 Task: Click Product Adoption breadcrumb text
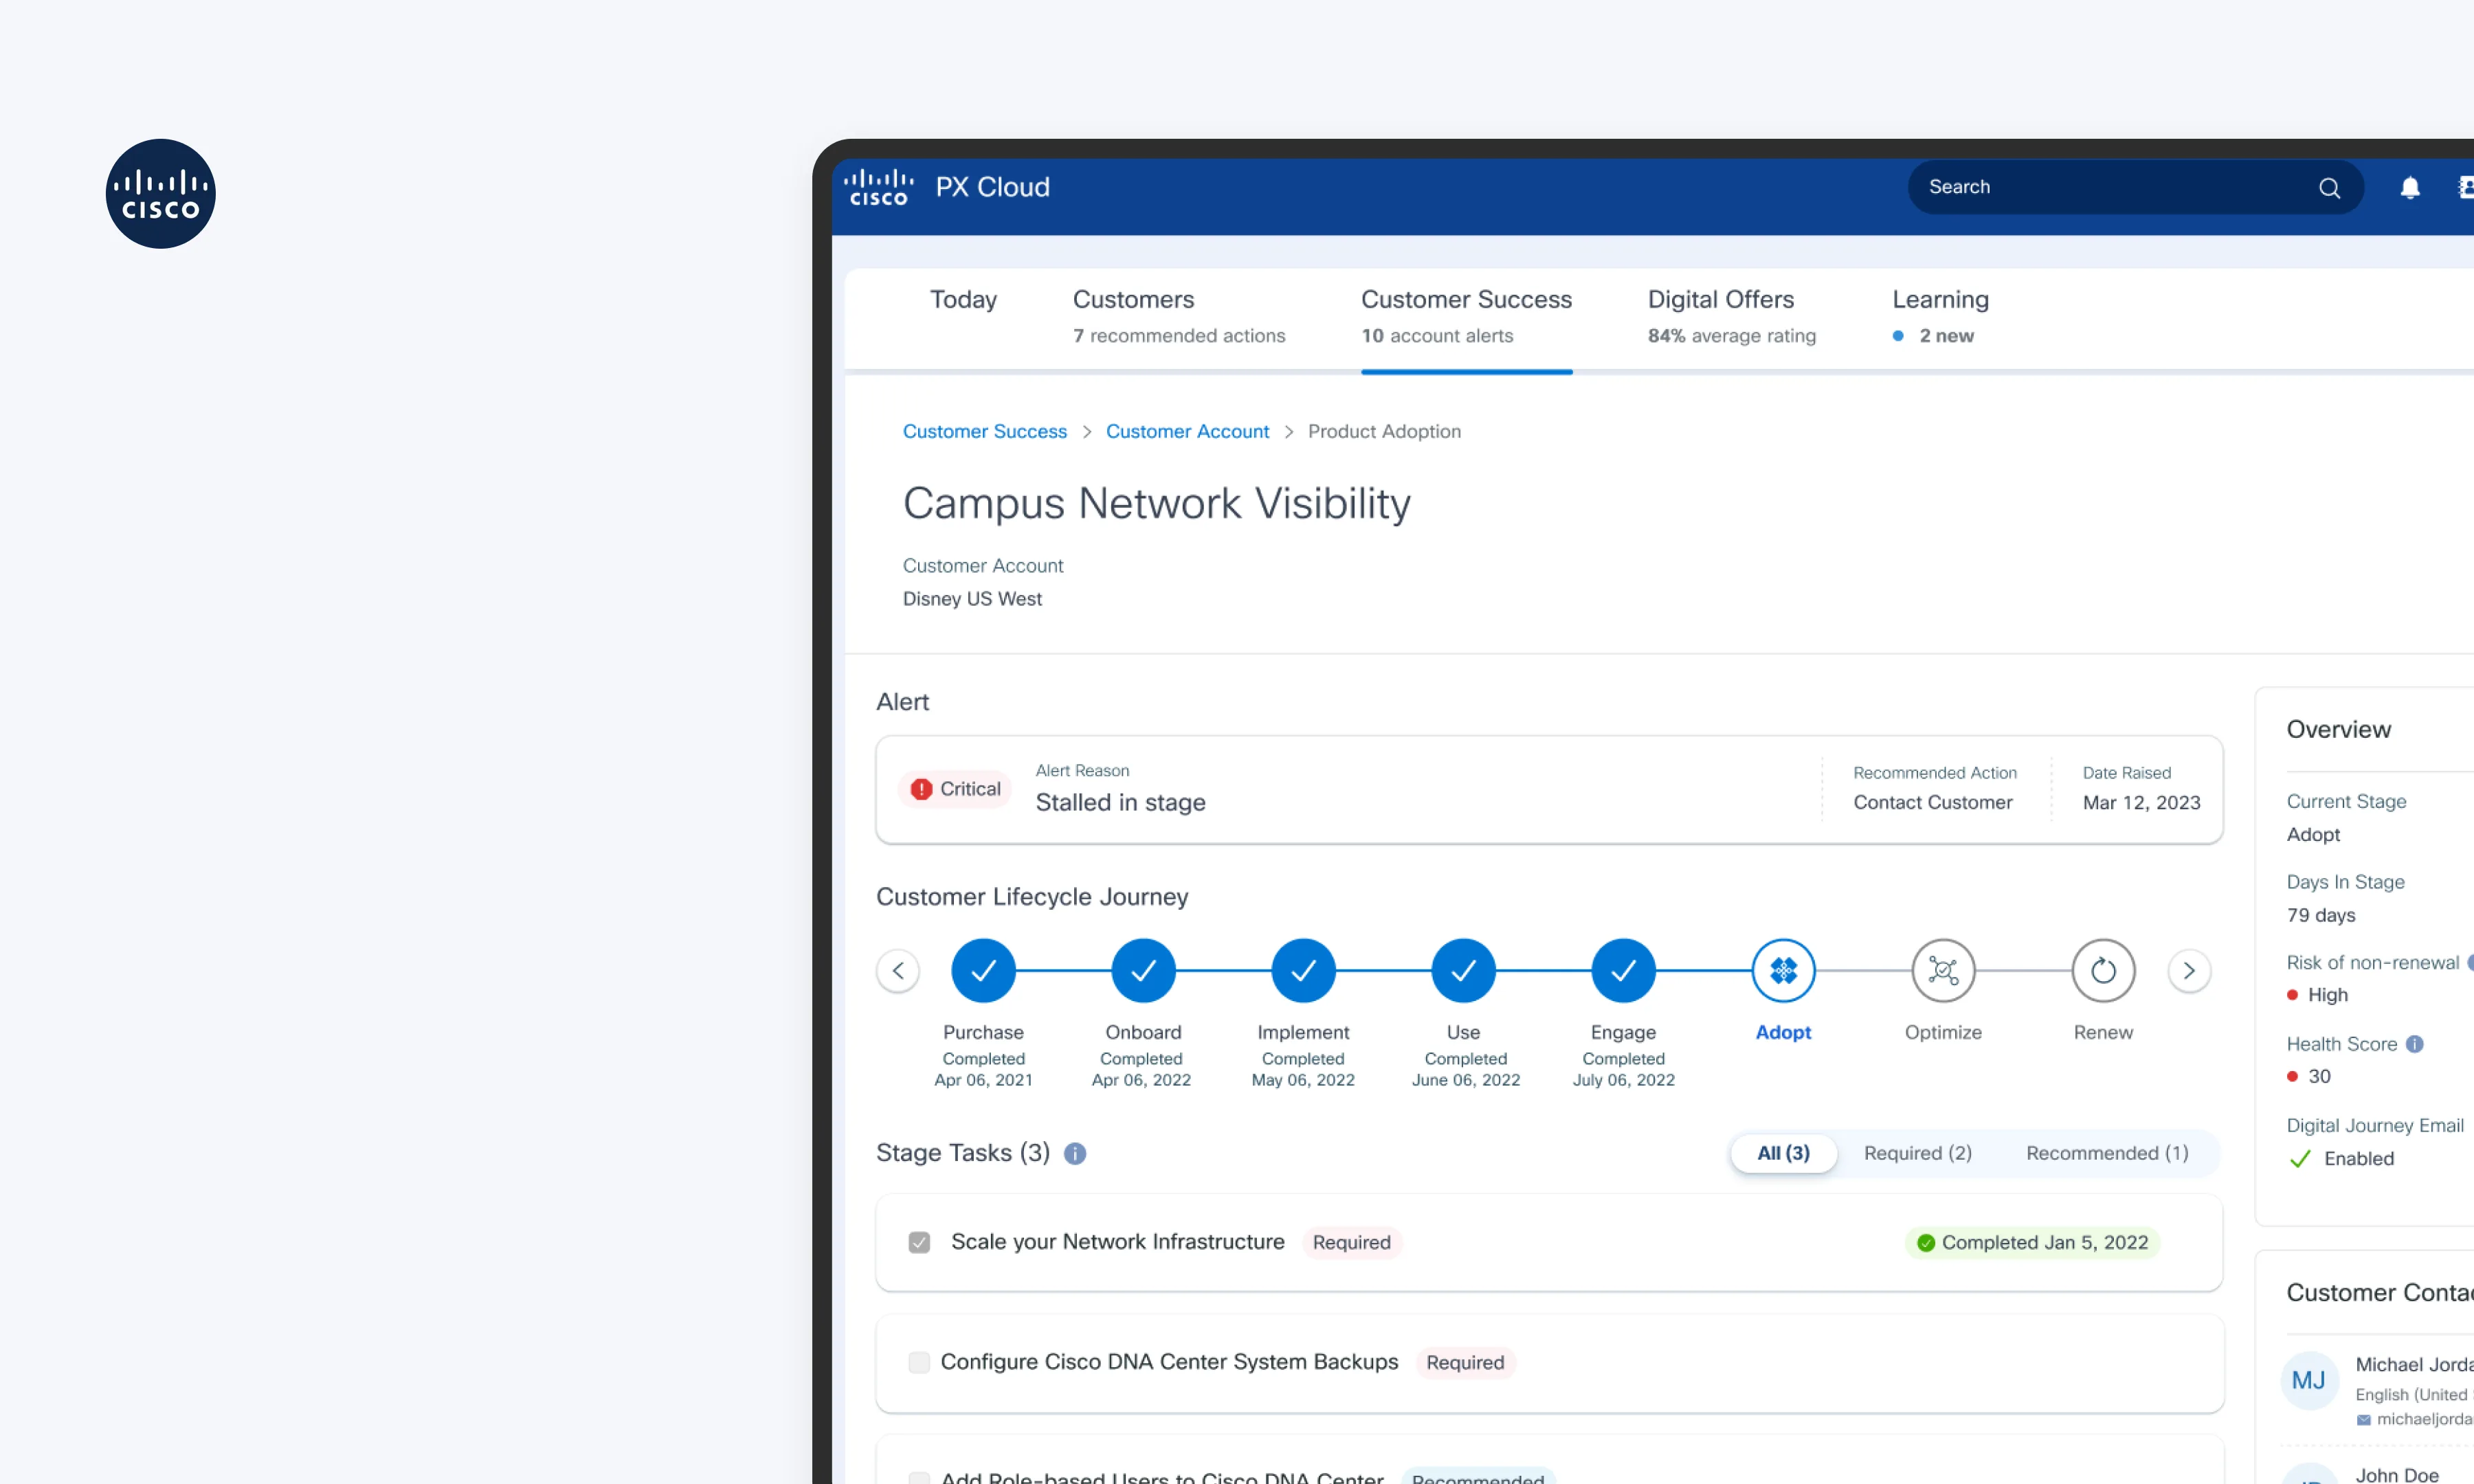pyautogui.click(x=1384, y=431)
